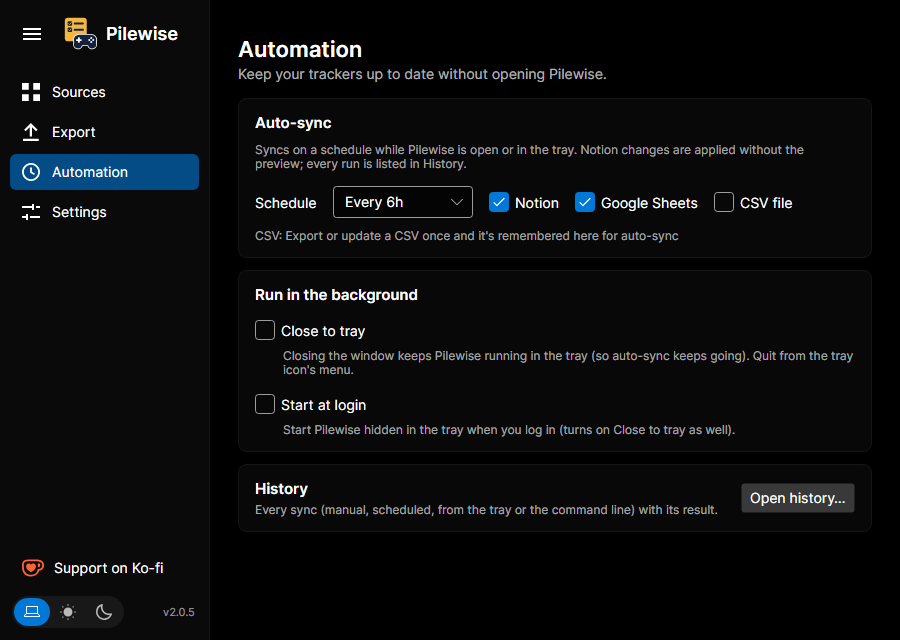Click the Run in the background heading
The width and height of the screenshot is (900, 640).
(336, 295)
